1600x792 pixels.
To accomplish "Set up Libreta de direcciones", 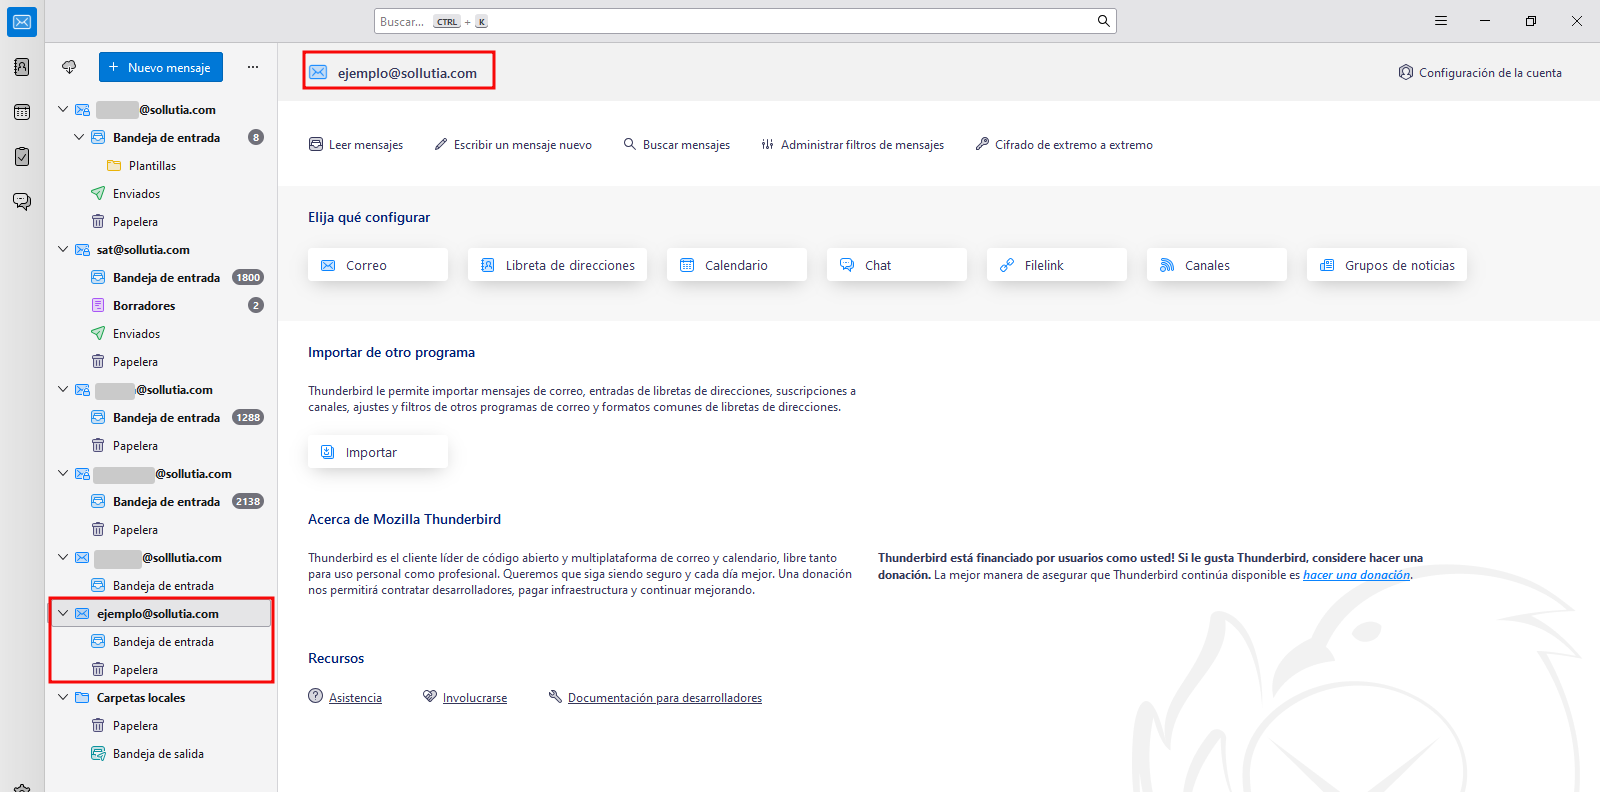I will click(557, 265).
